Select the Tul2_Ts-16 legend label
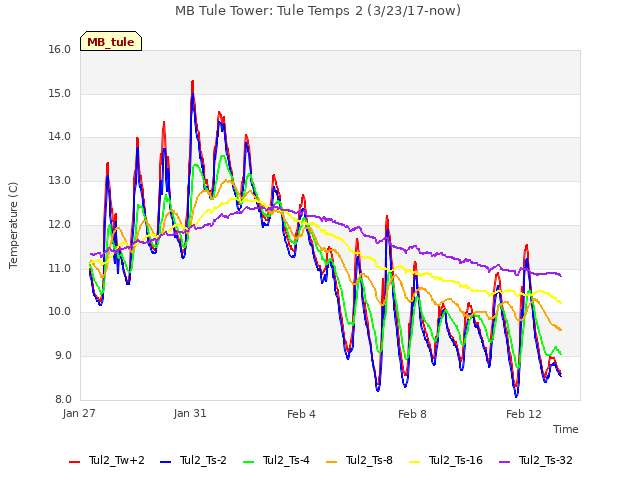 456,460
